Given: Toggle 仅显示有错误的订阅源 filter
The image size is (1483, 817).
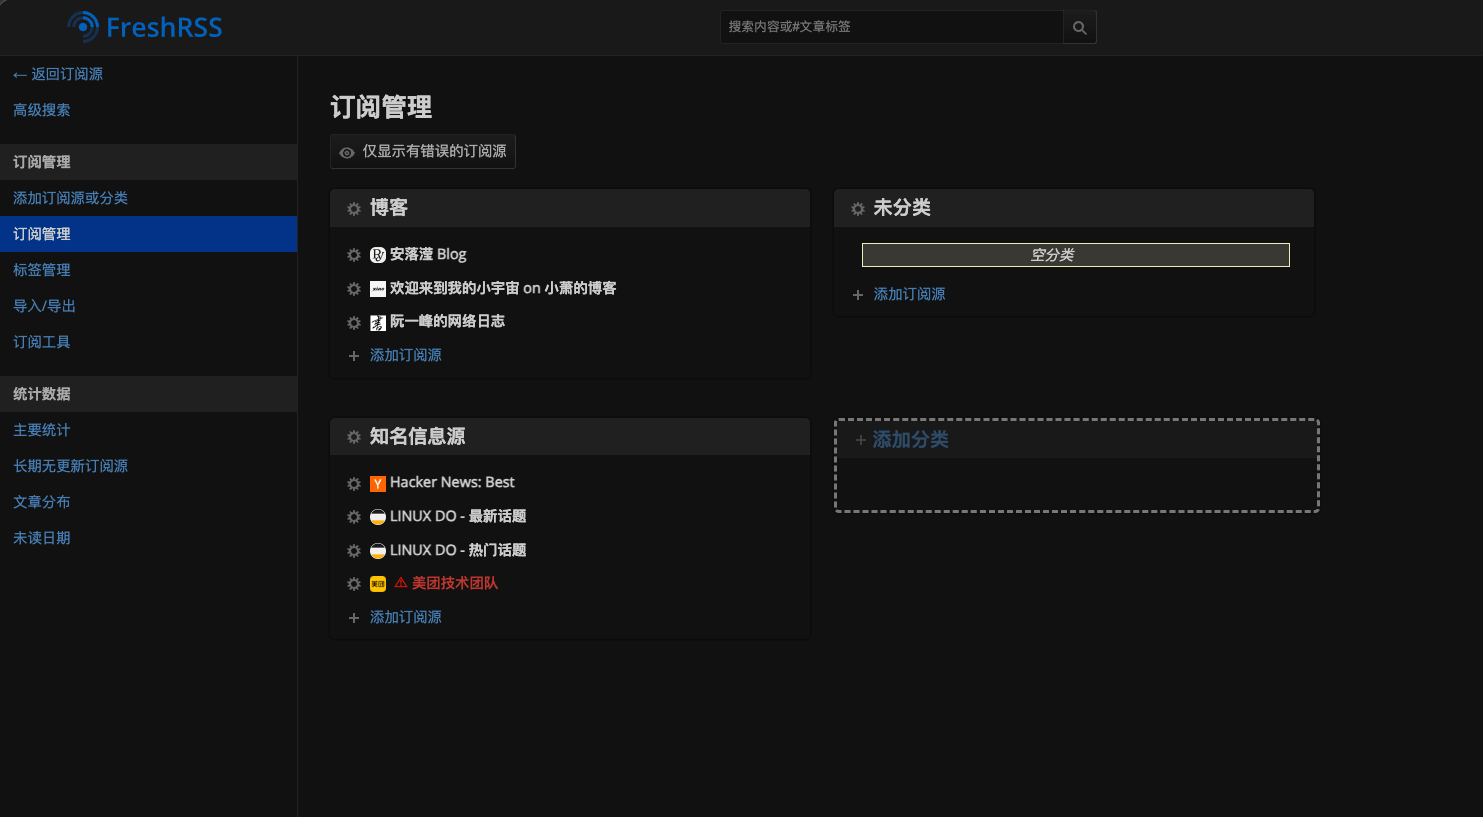Looking at the screenshot, I should (423, 152).
